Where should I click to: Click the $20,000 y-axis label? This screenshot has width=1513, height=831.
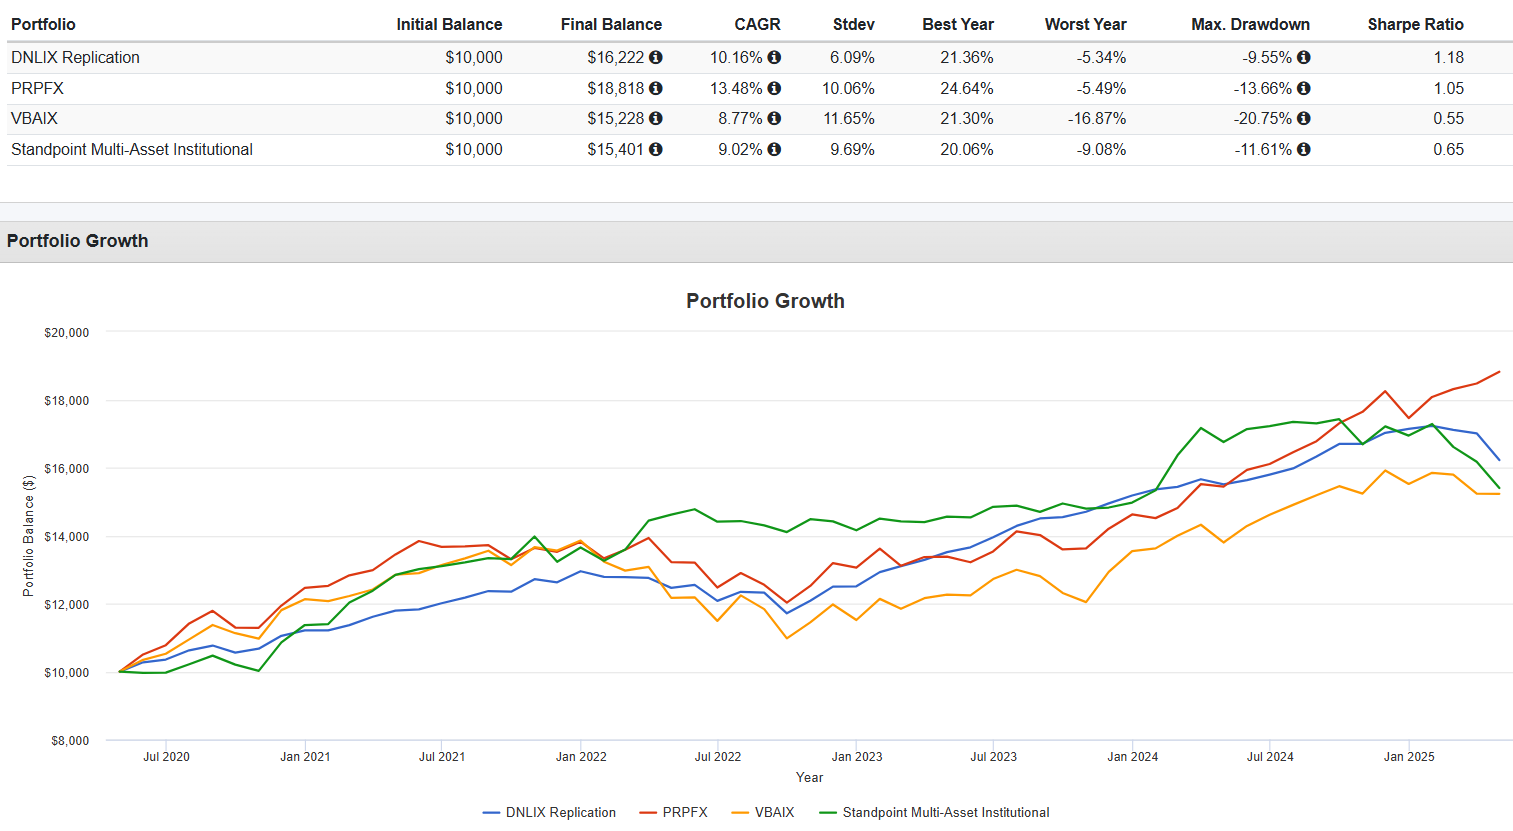click(x=66, y=333)
